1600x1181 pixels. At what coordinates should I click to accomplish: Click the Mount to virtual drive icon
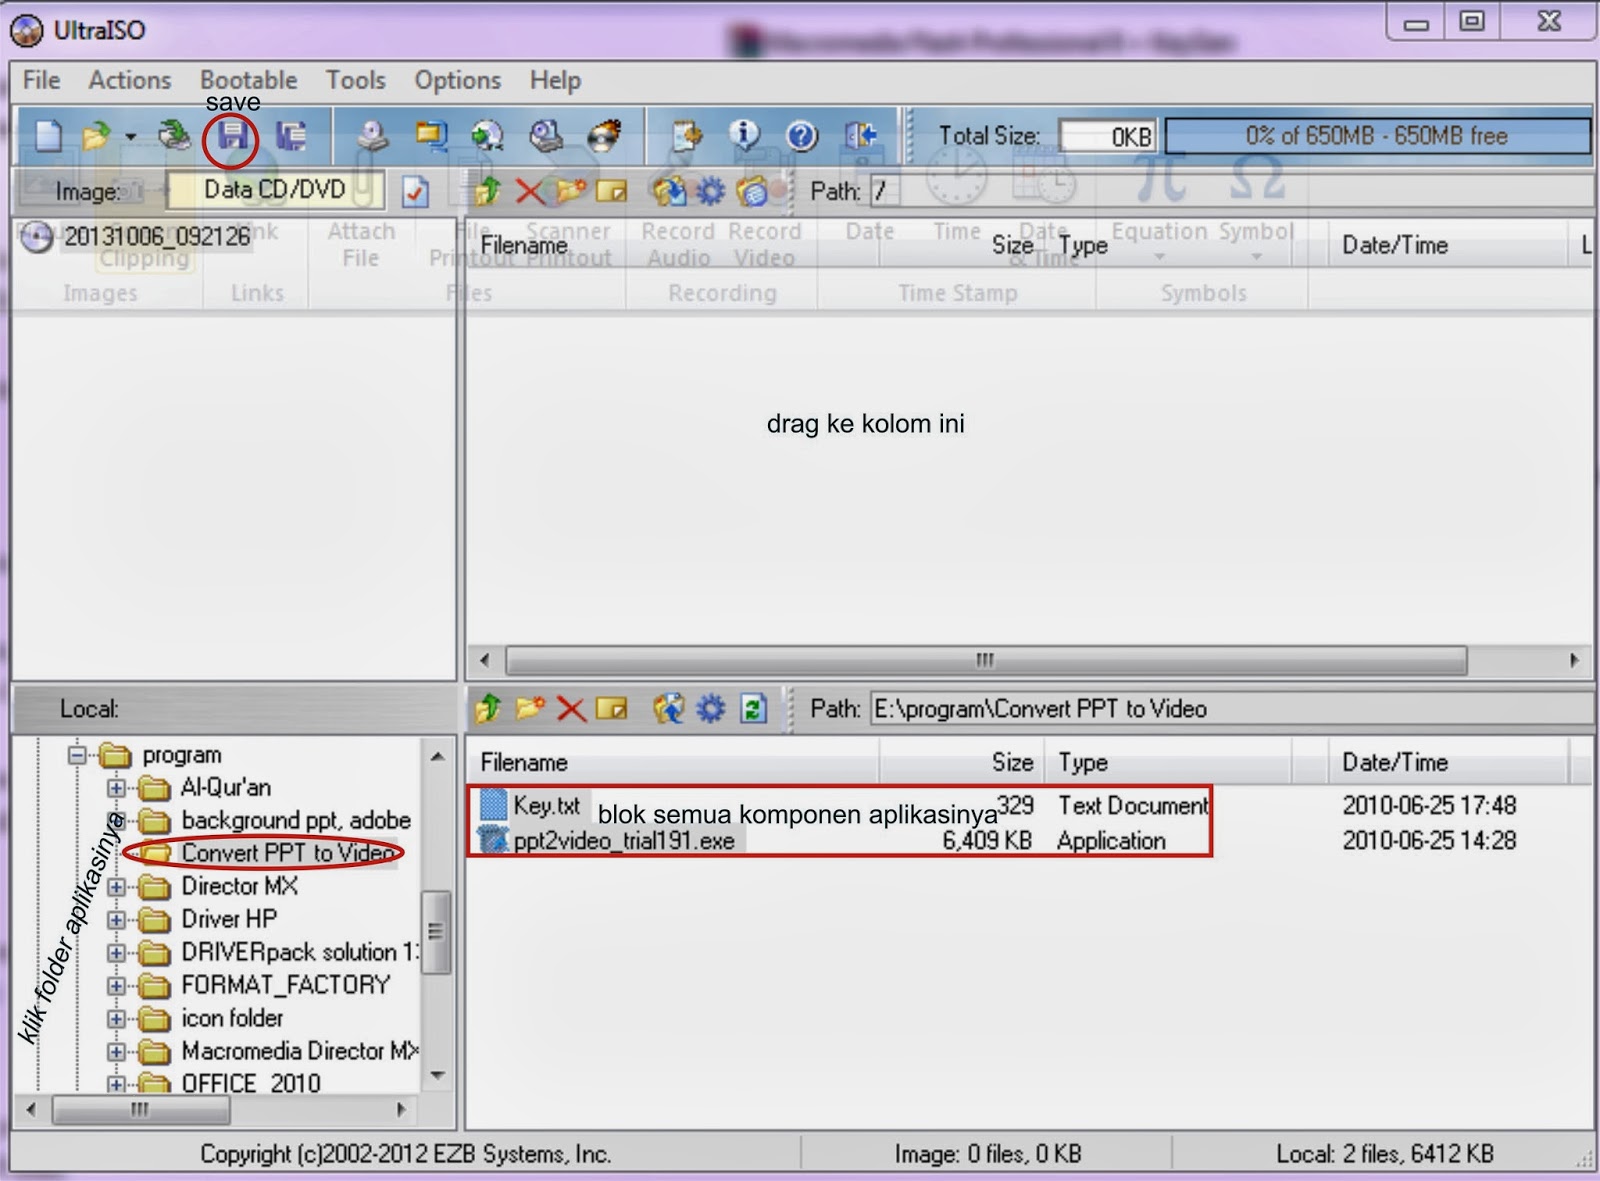[546, 135]
